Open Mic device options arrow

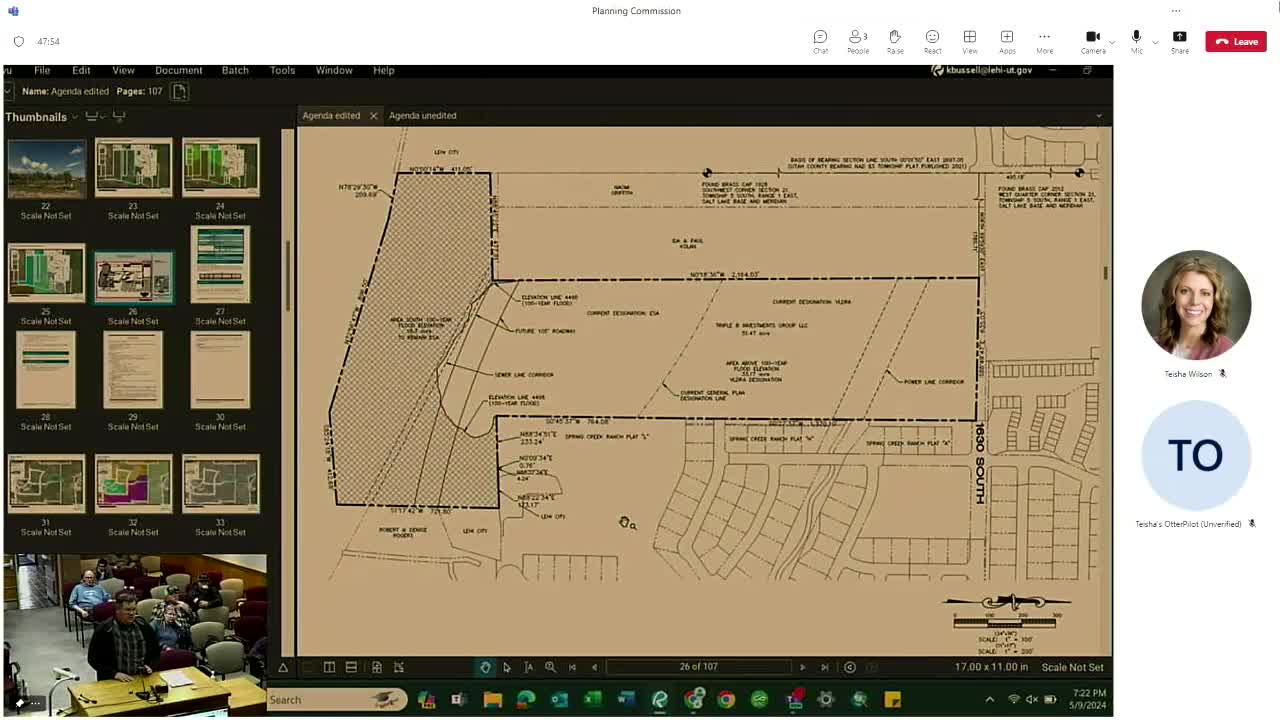[1155, 43]
